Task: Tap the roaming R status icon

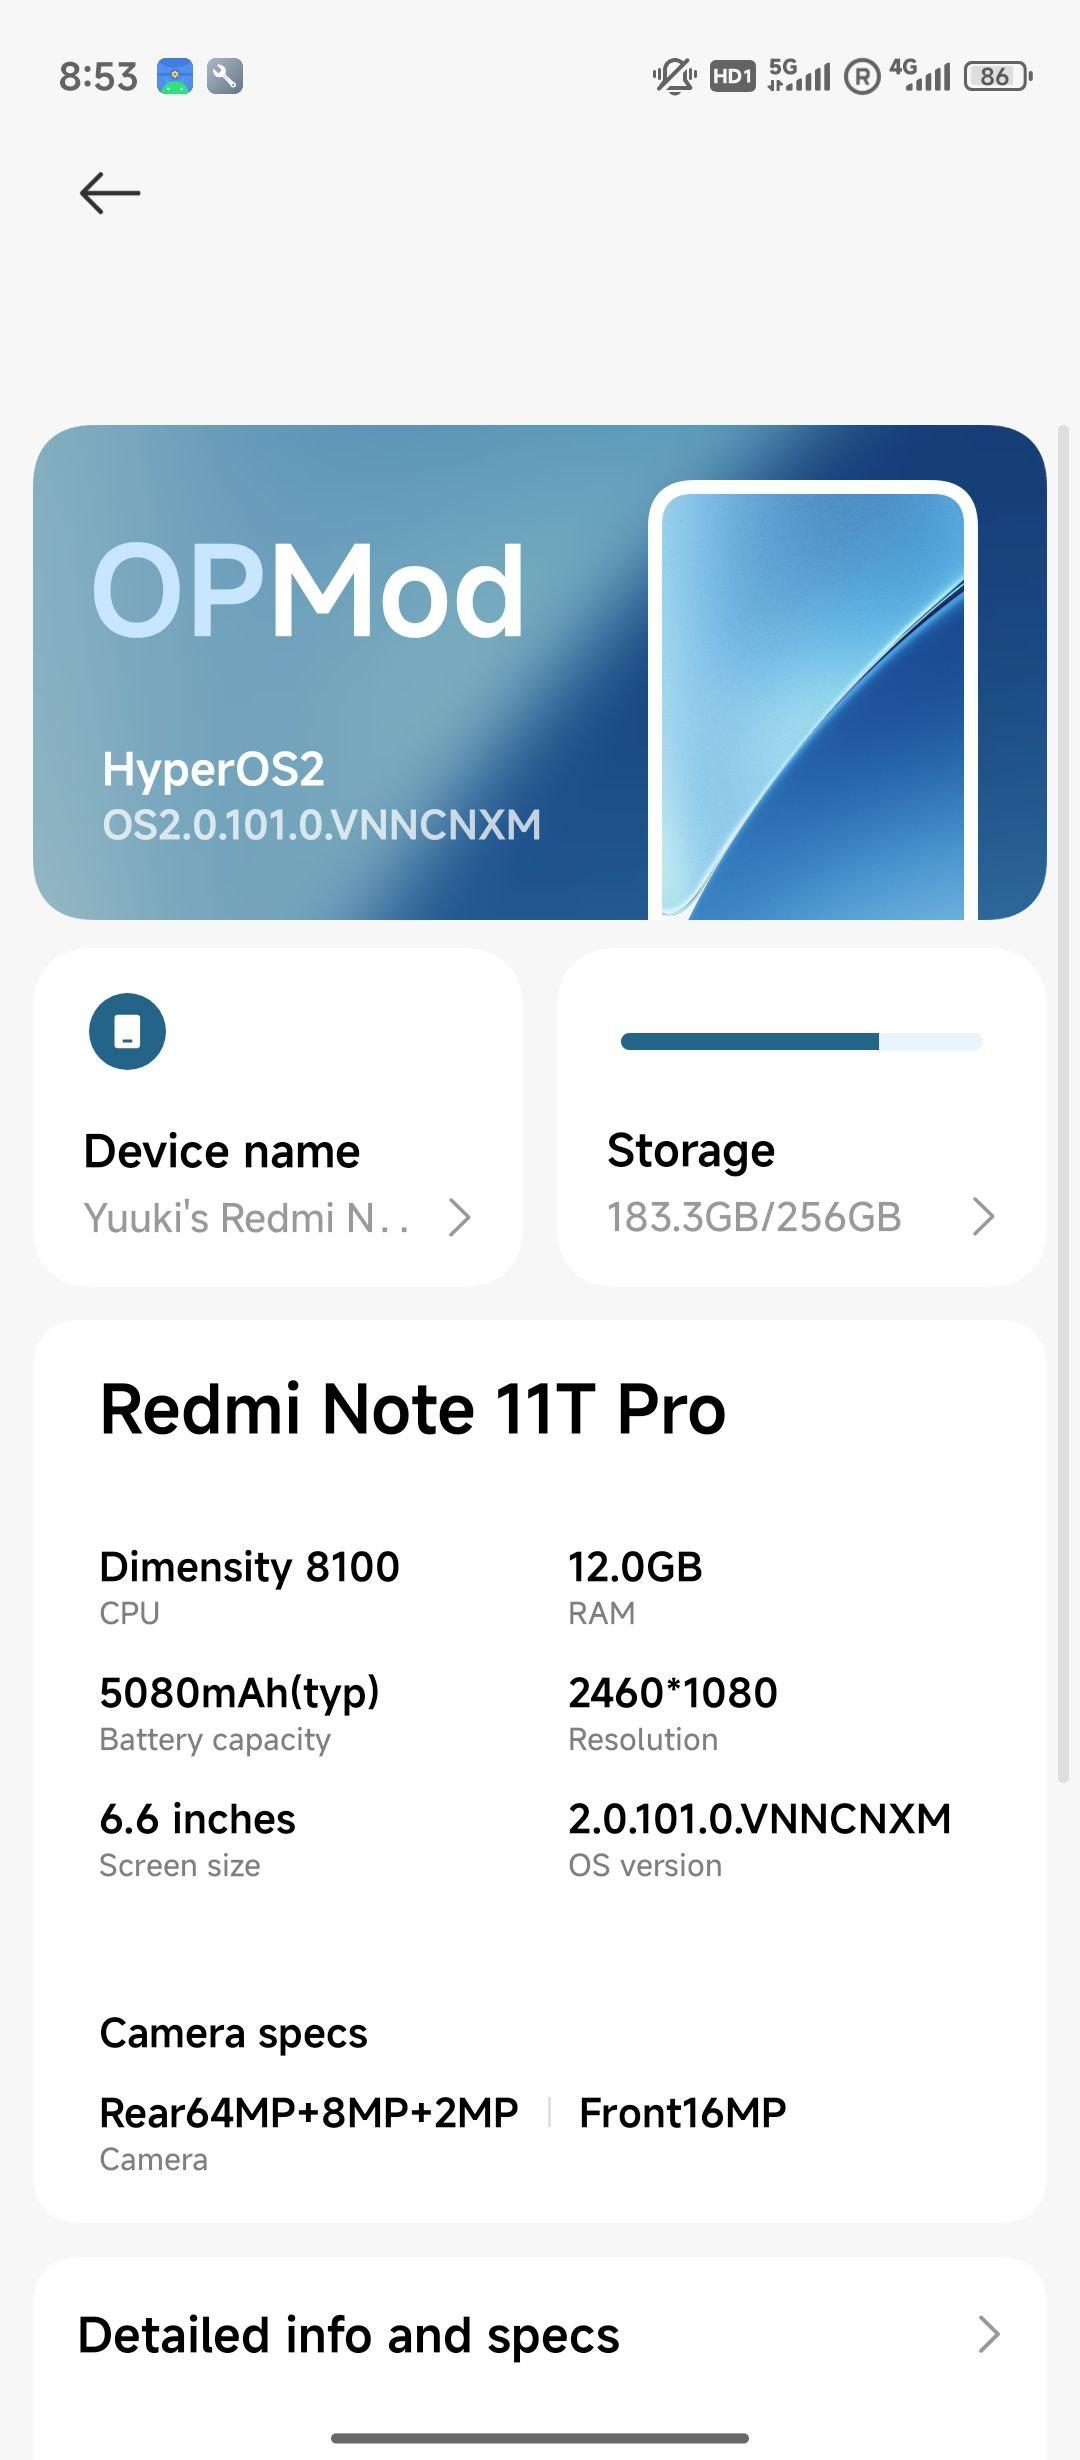Action: (x=862, y=76)
